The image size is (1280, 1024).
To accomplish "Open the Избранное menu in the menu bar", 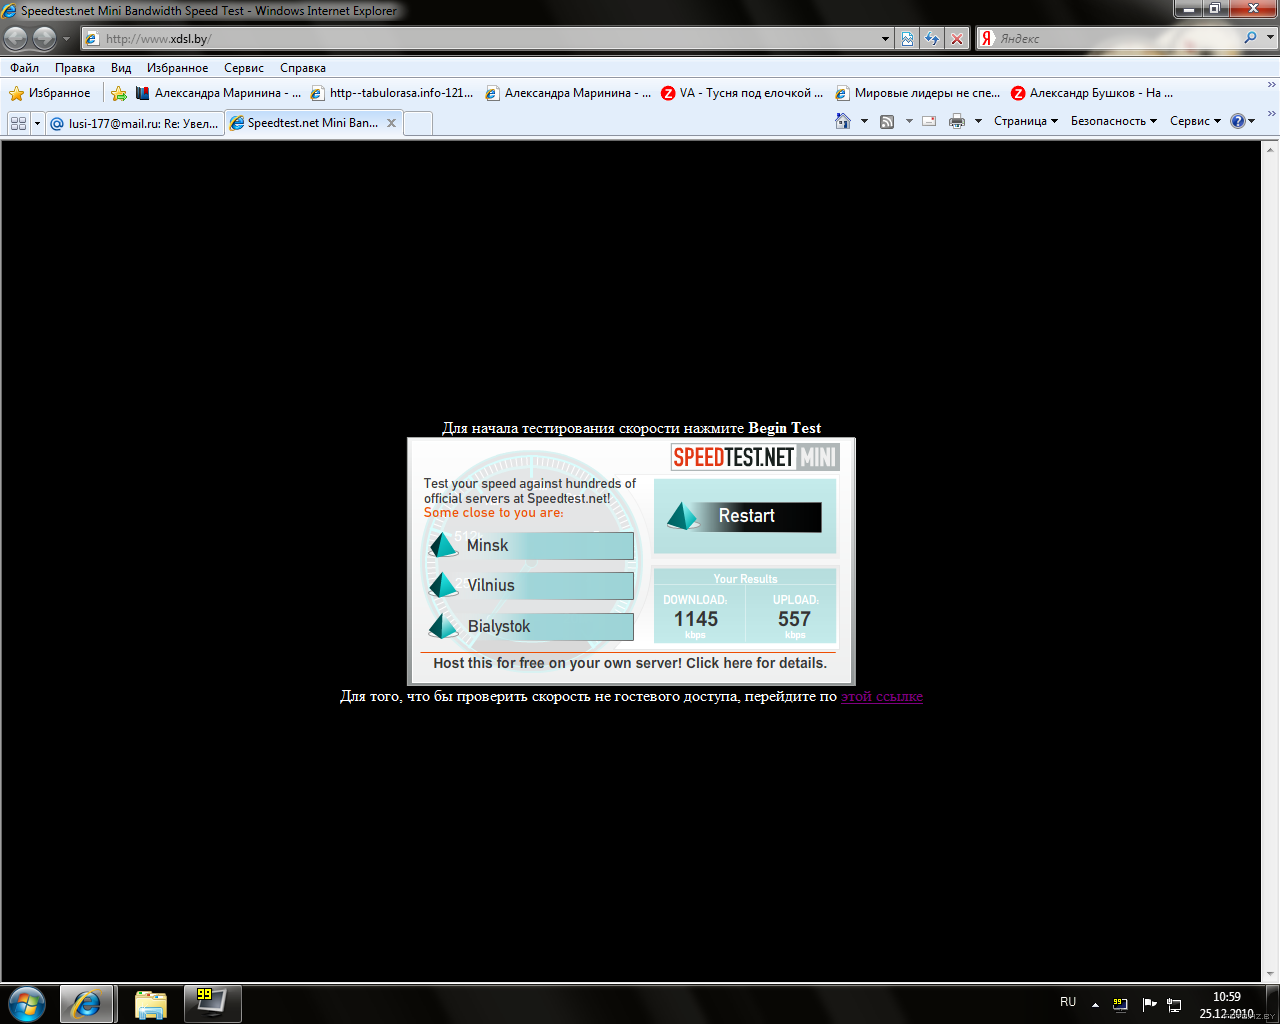I will (x=178, y=68).
